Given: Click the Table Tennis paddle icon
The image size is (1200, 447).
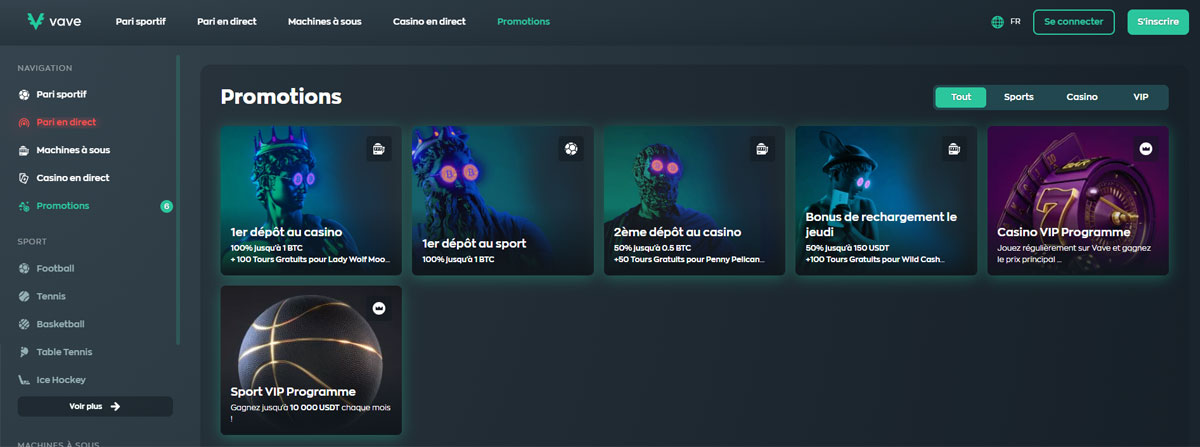Looking at the screenshot, I should (x=24, y=352).
